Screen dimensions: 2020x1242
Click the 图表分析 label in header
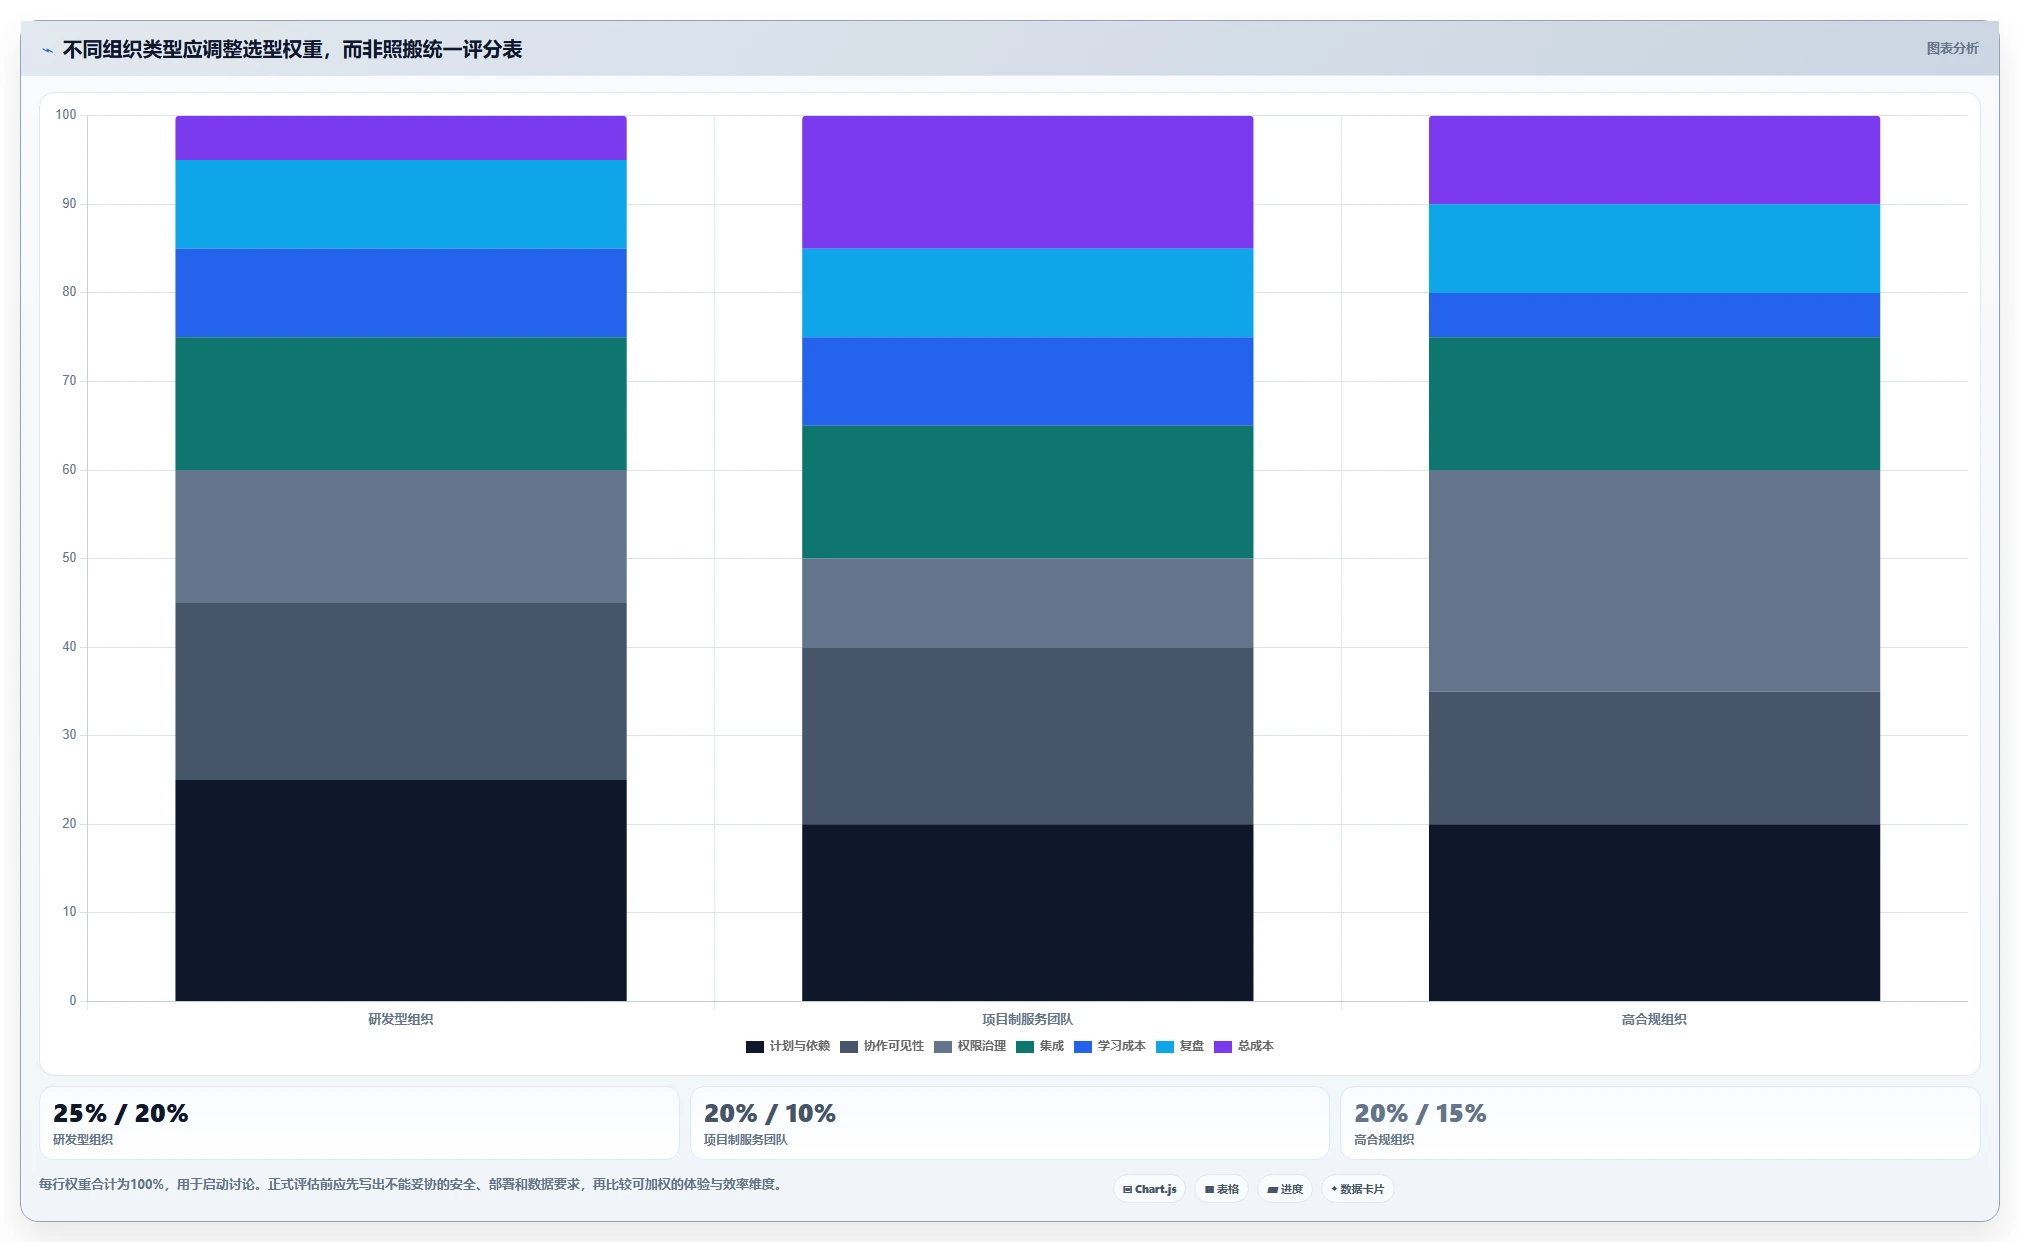coord(1952,48)
